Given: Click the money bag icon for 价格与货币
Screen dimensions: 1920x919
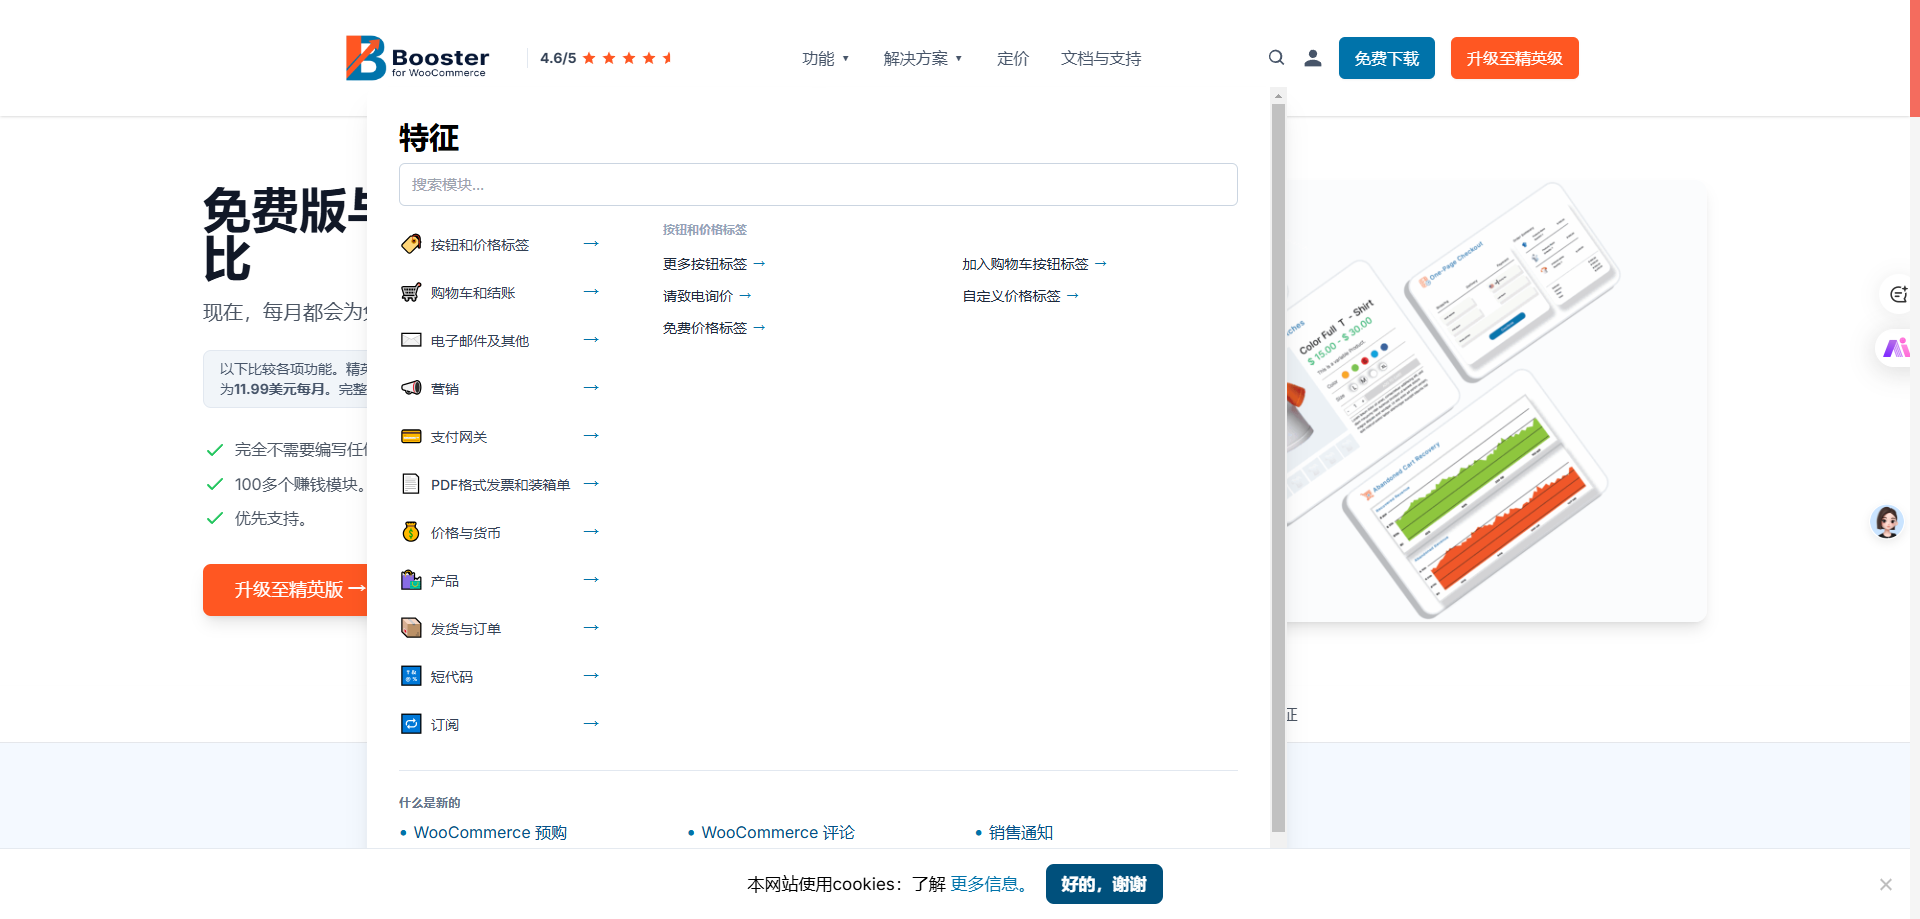Looking at the screenshot, I should pyautogui.click(x=411, y=532).
